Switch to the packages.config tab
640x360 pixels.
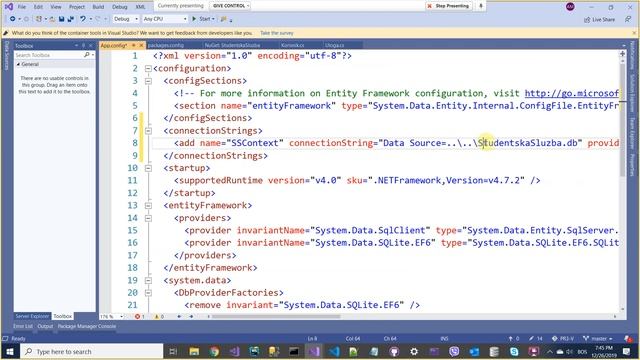click(166, 45)
